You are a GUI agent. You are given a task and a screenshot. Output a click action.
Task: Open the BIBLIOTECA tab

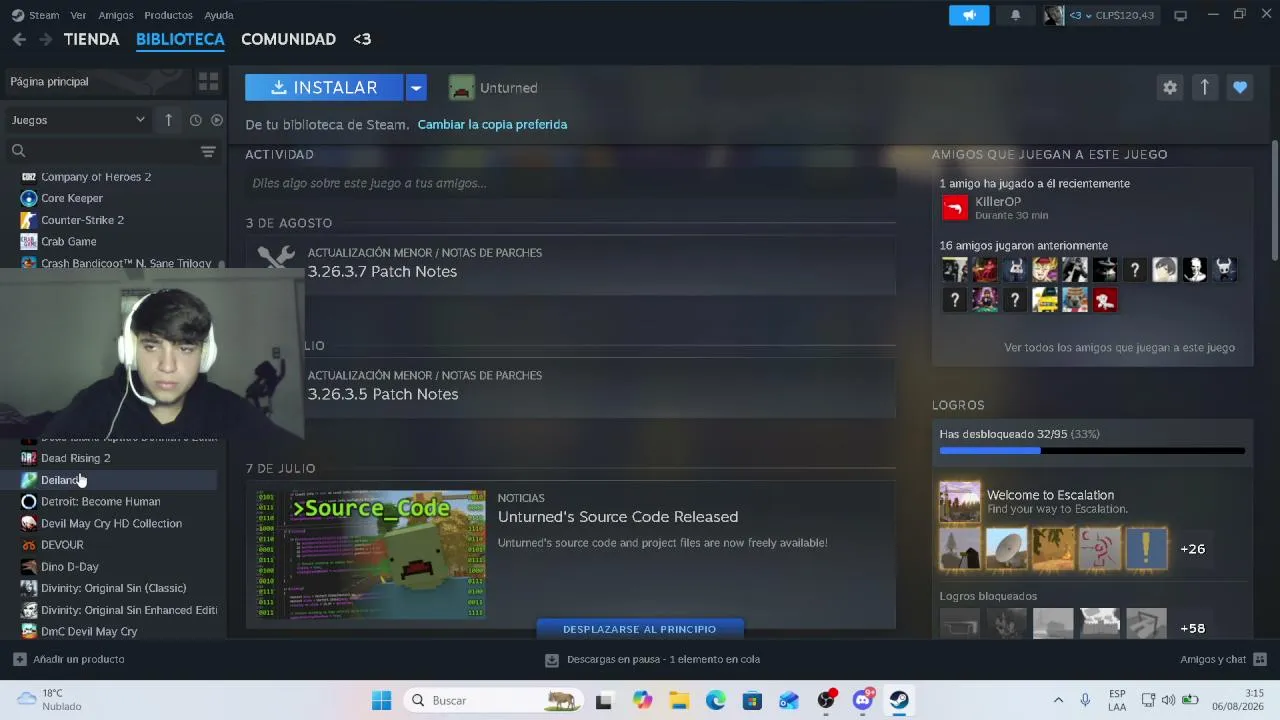pyautogui.click(x=180, y=39)
